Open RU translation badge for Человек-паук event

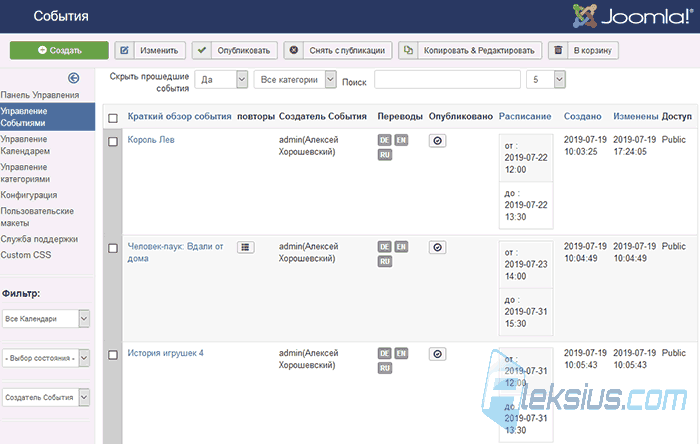(x=385, y=261)
